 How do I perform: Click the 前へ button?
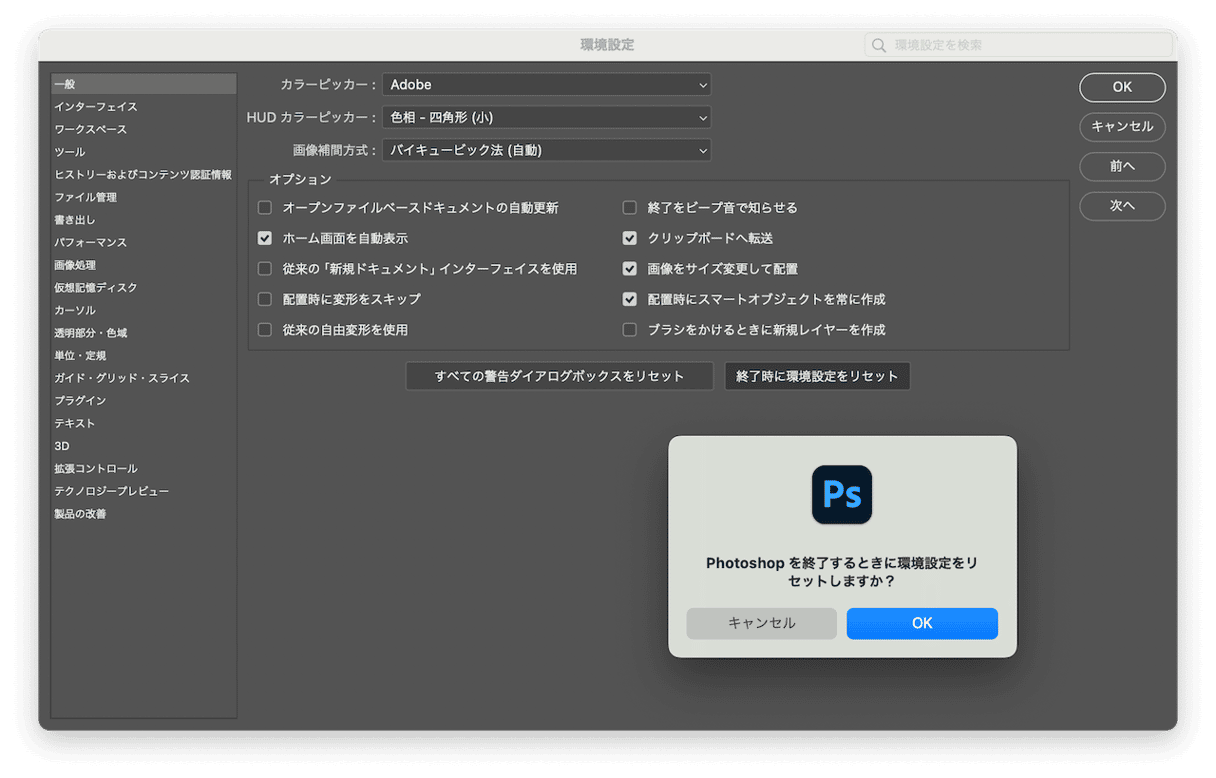click(1122, 166)
